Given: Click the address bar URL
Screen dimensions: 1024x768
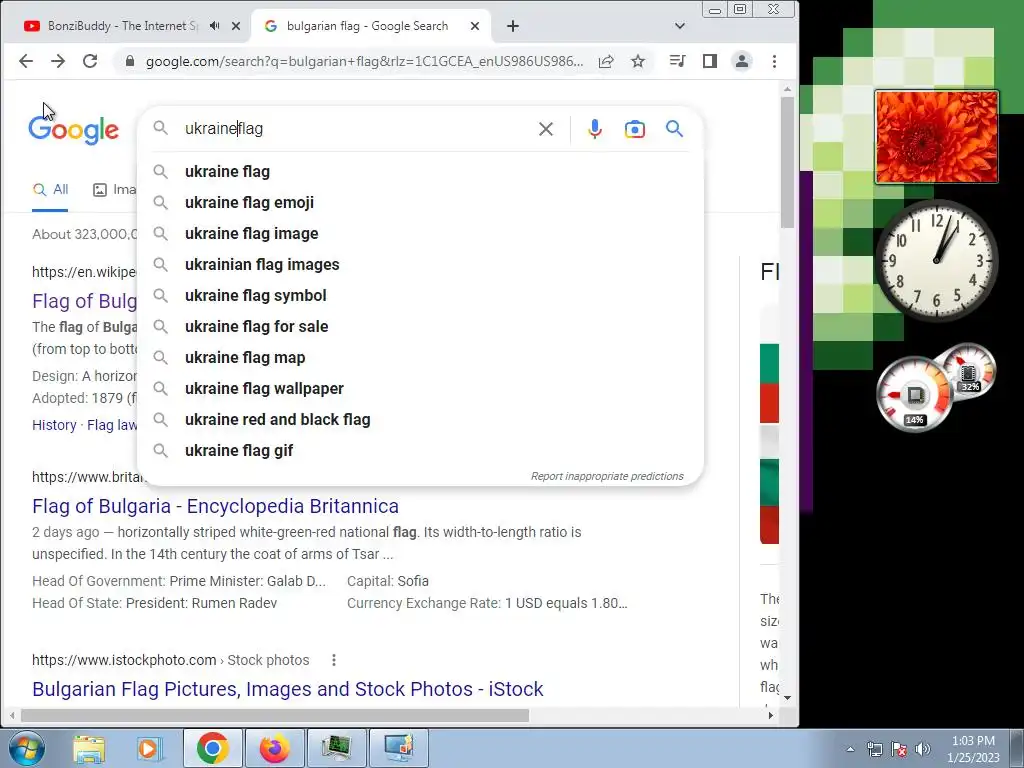Looking at the screenshot, I should tap(364, 61).
